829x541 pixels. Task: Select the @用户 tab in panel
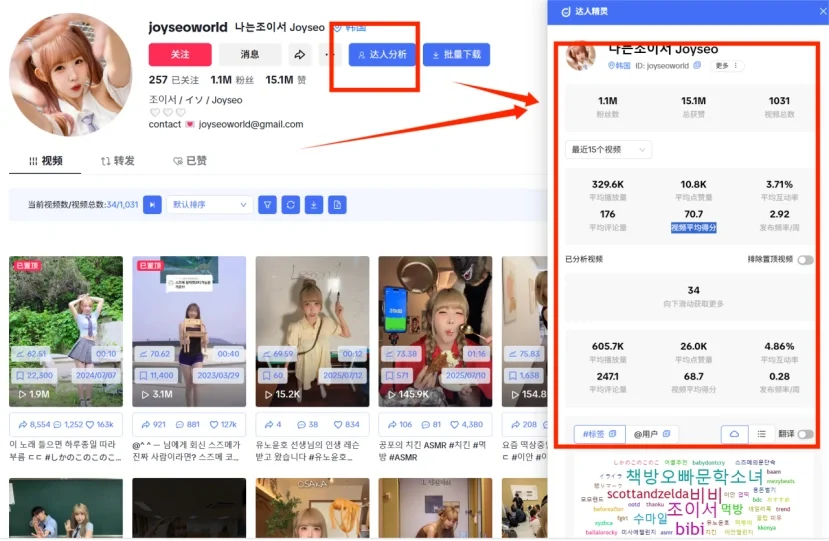point(651,434)
